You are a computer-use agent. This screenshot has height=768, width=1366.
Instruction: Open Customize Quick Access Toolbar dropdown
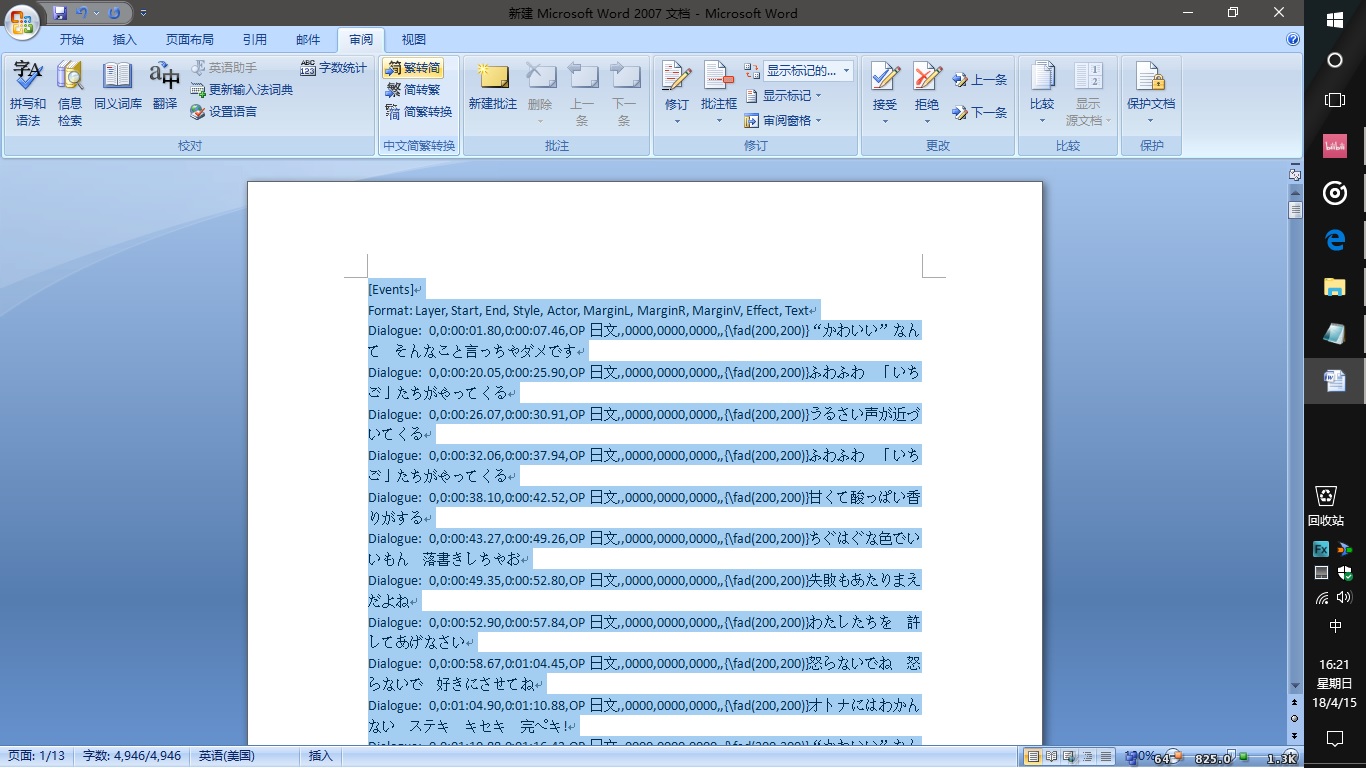(x=144, y=13)
